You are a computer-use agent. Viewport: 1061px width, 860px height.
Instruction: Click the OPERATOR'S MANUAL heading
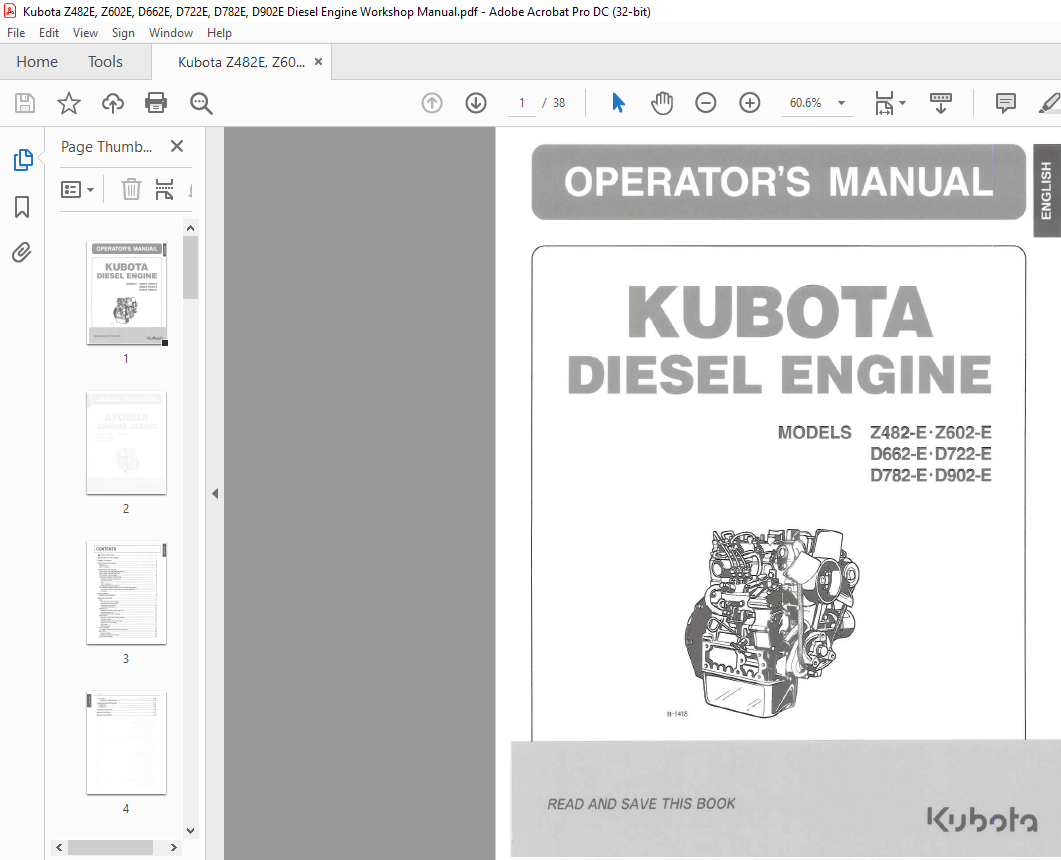(x=779, y=182)
